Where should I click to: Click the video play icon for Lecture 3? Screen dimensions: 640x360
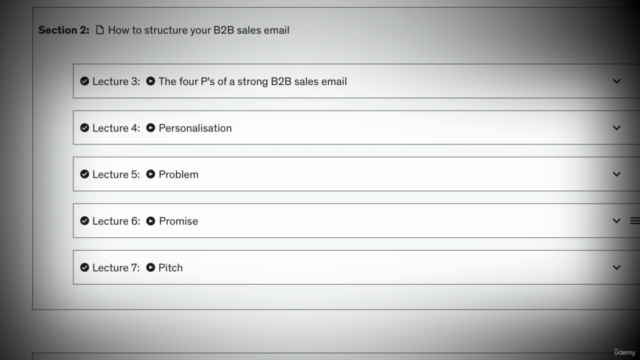click(151, 81)
